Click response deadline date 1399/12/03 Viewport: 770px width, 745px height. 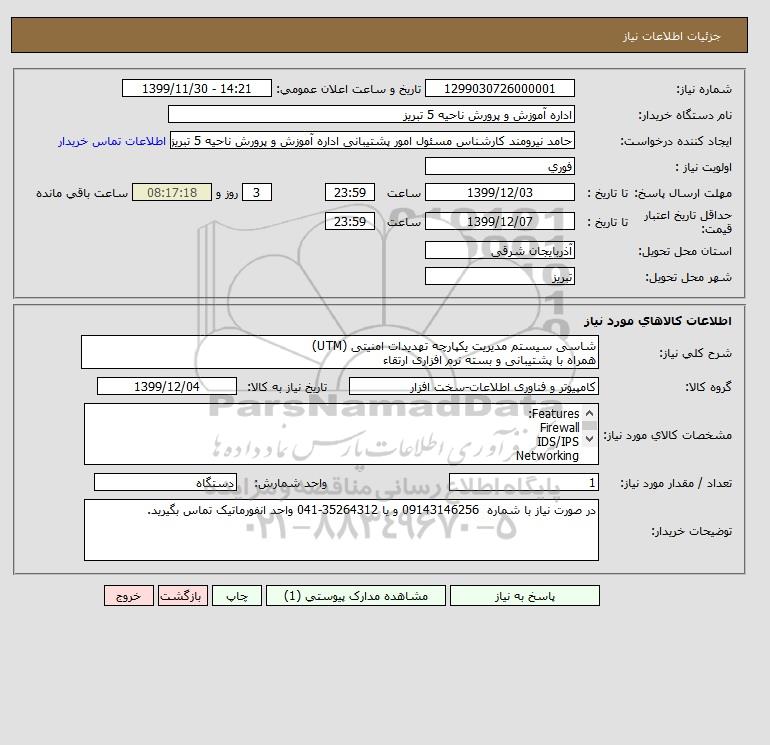click(499, 193)
